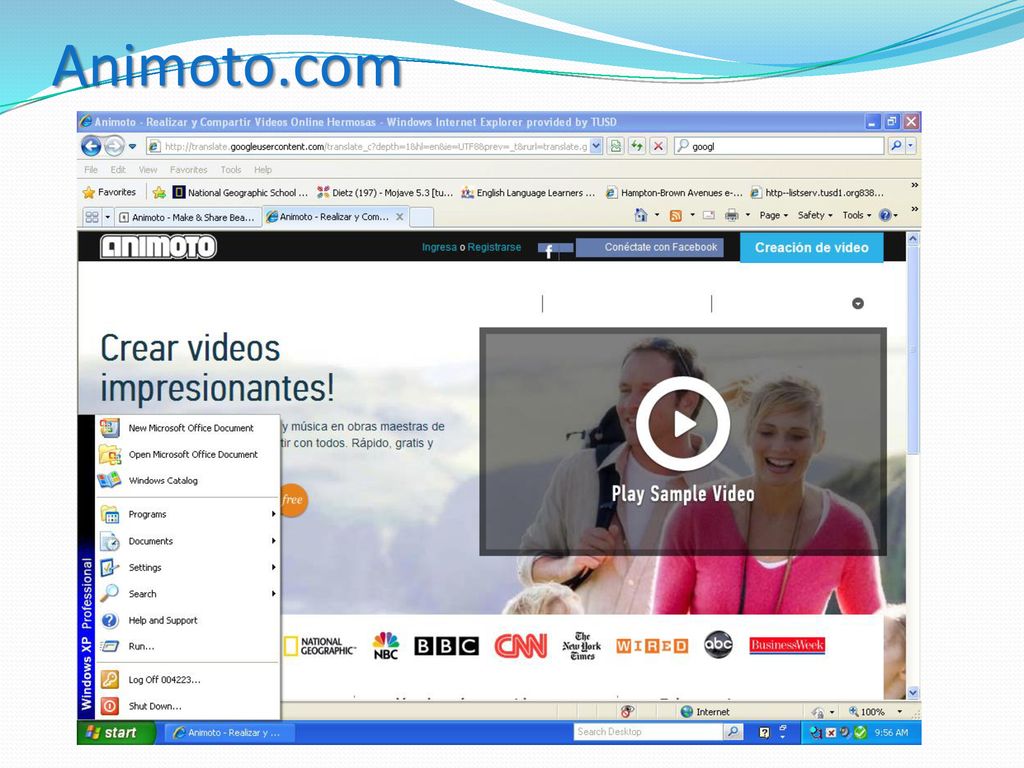The height and width of the screenshot is (768, 1024).
Task: Click the Registrarse link
Action: 494,247
